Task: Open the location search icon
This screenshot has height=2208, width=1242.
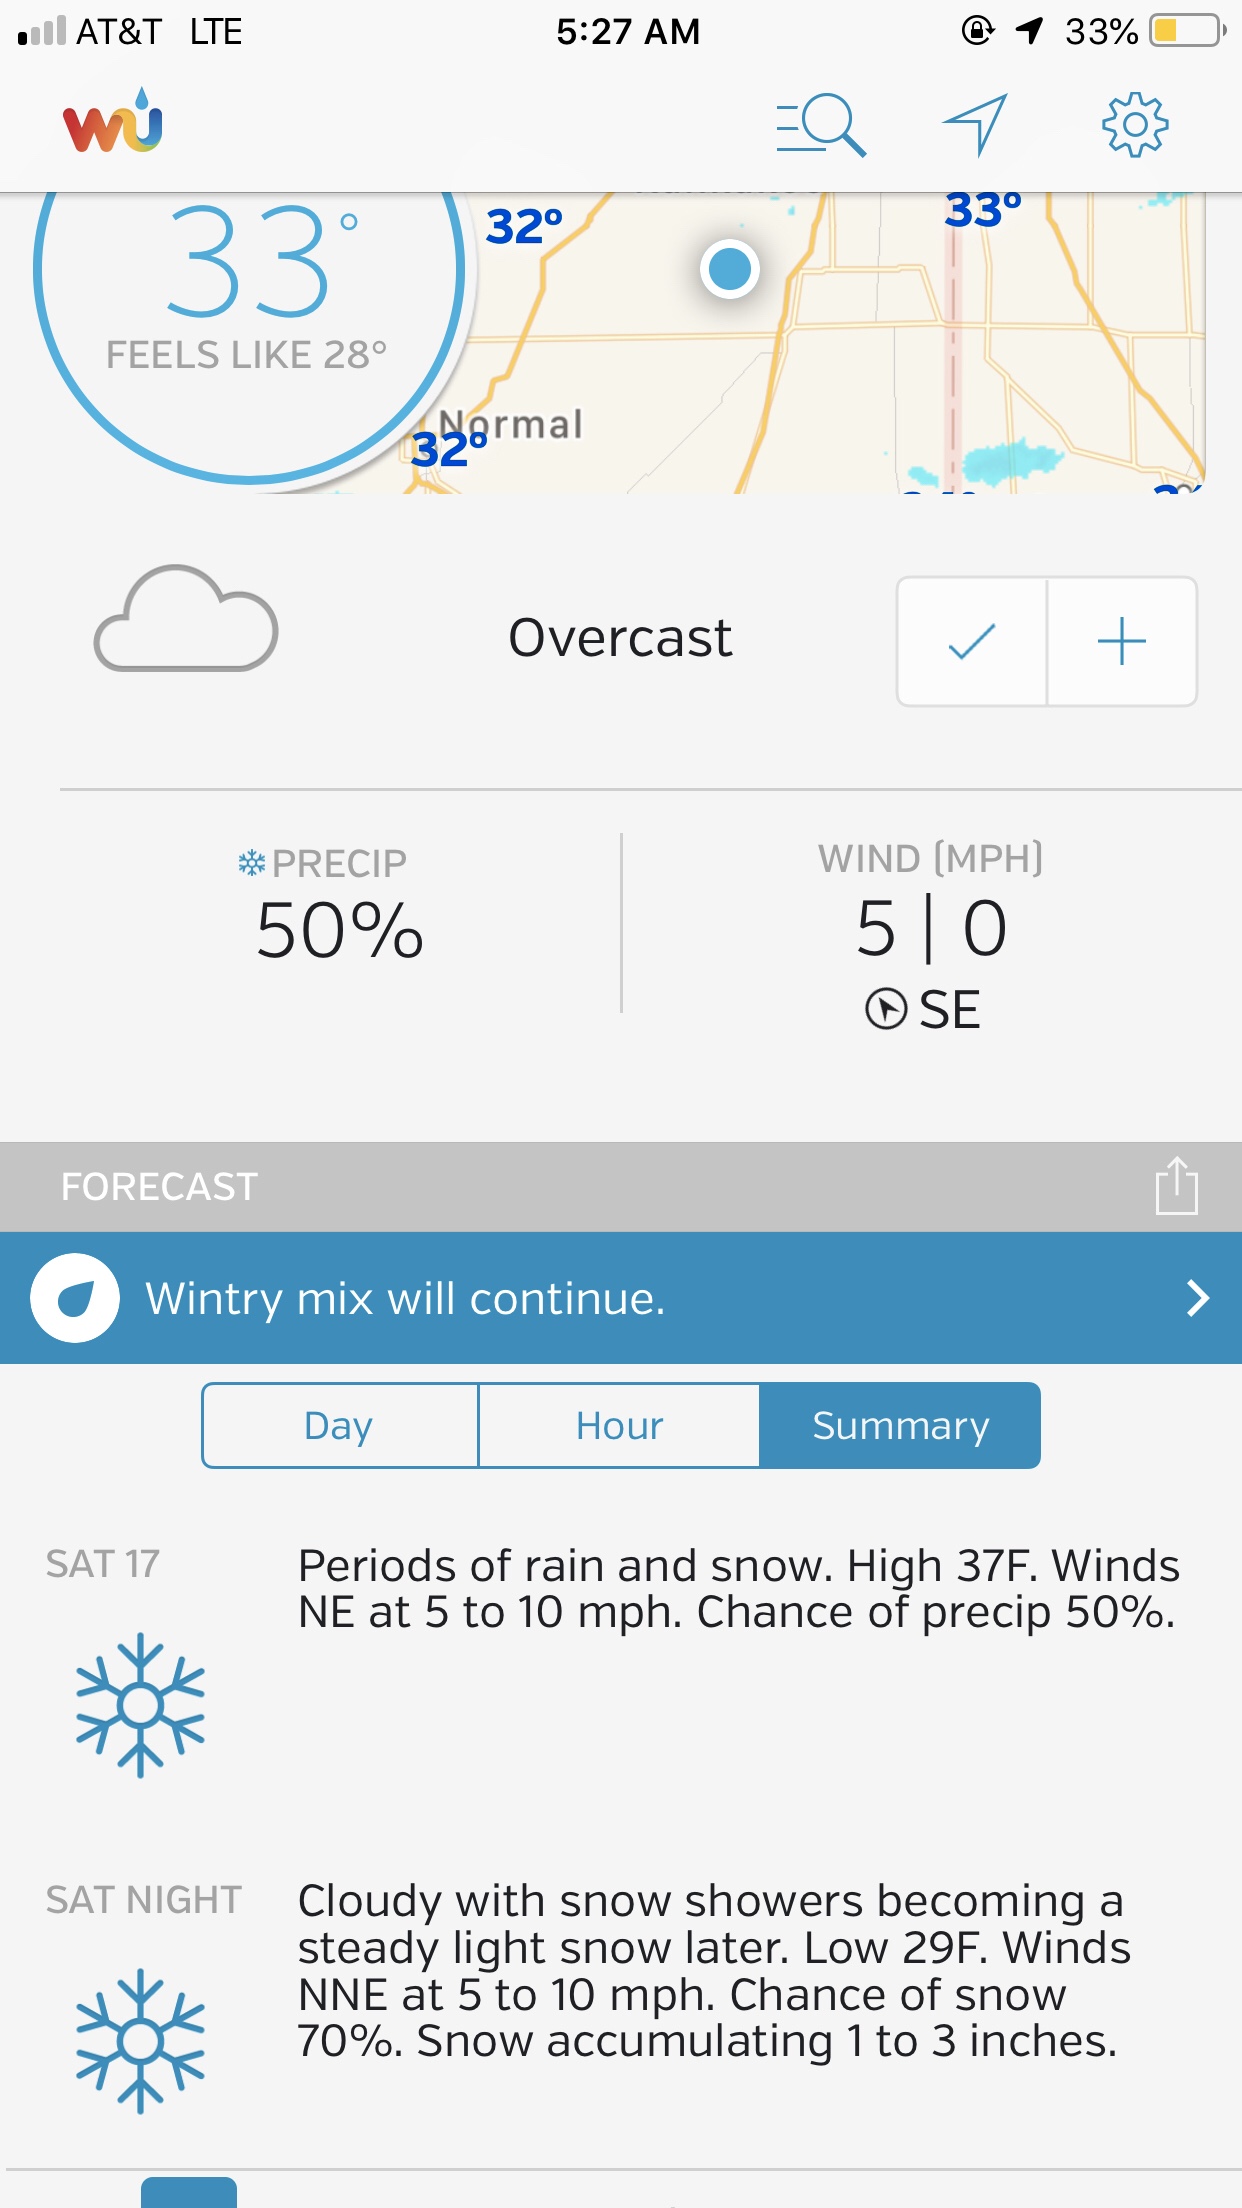Action: pos(821,125)
